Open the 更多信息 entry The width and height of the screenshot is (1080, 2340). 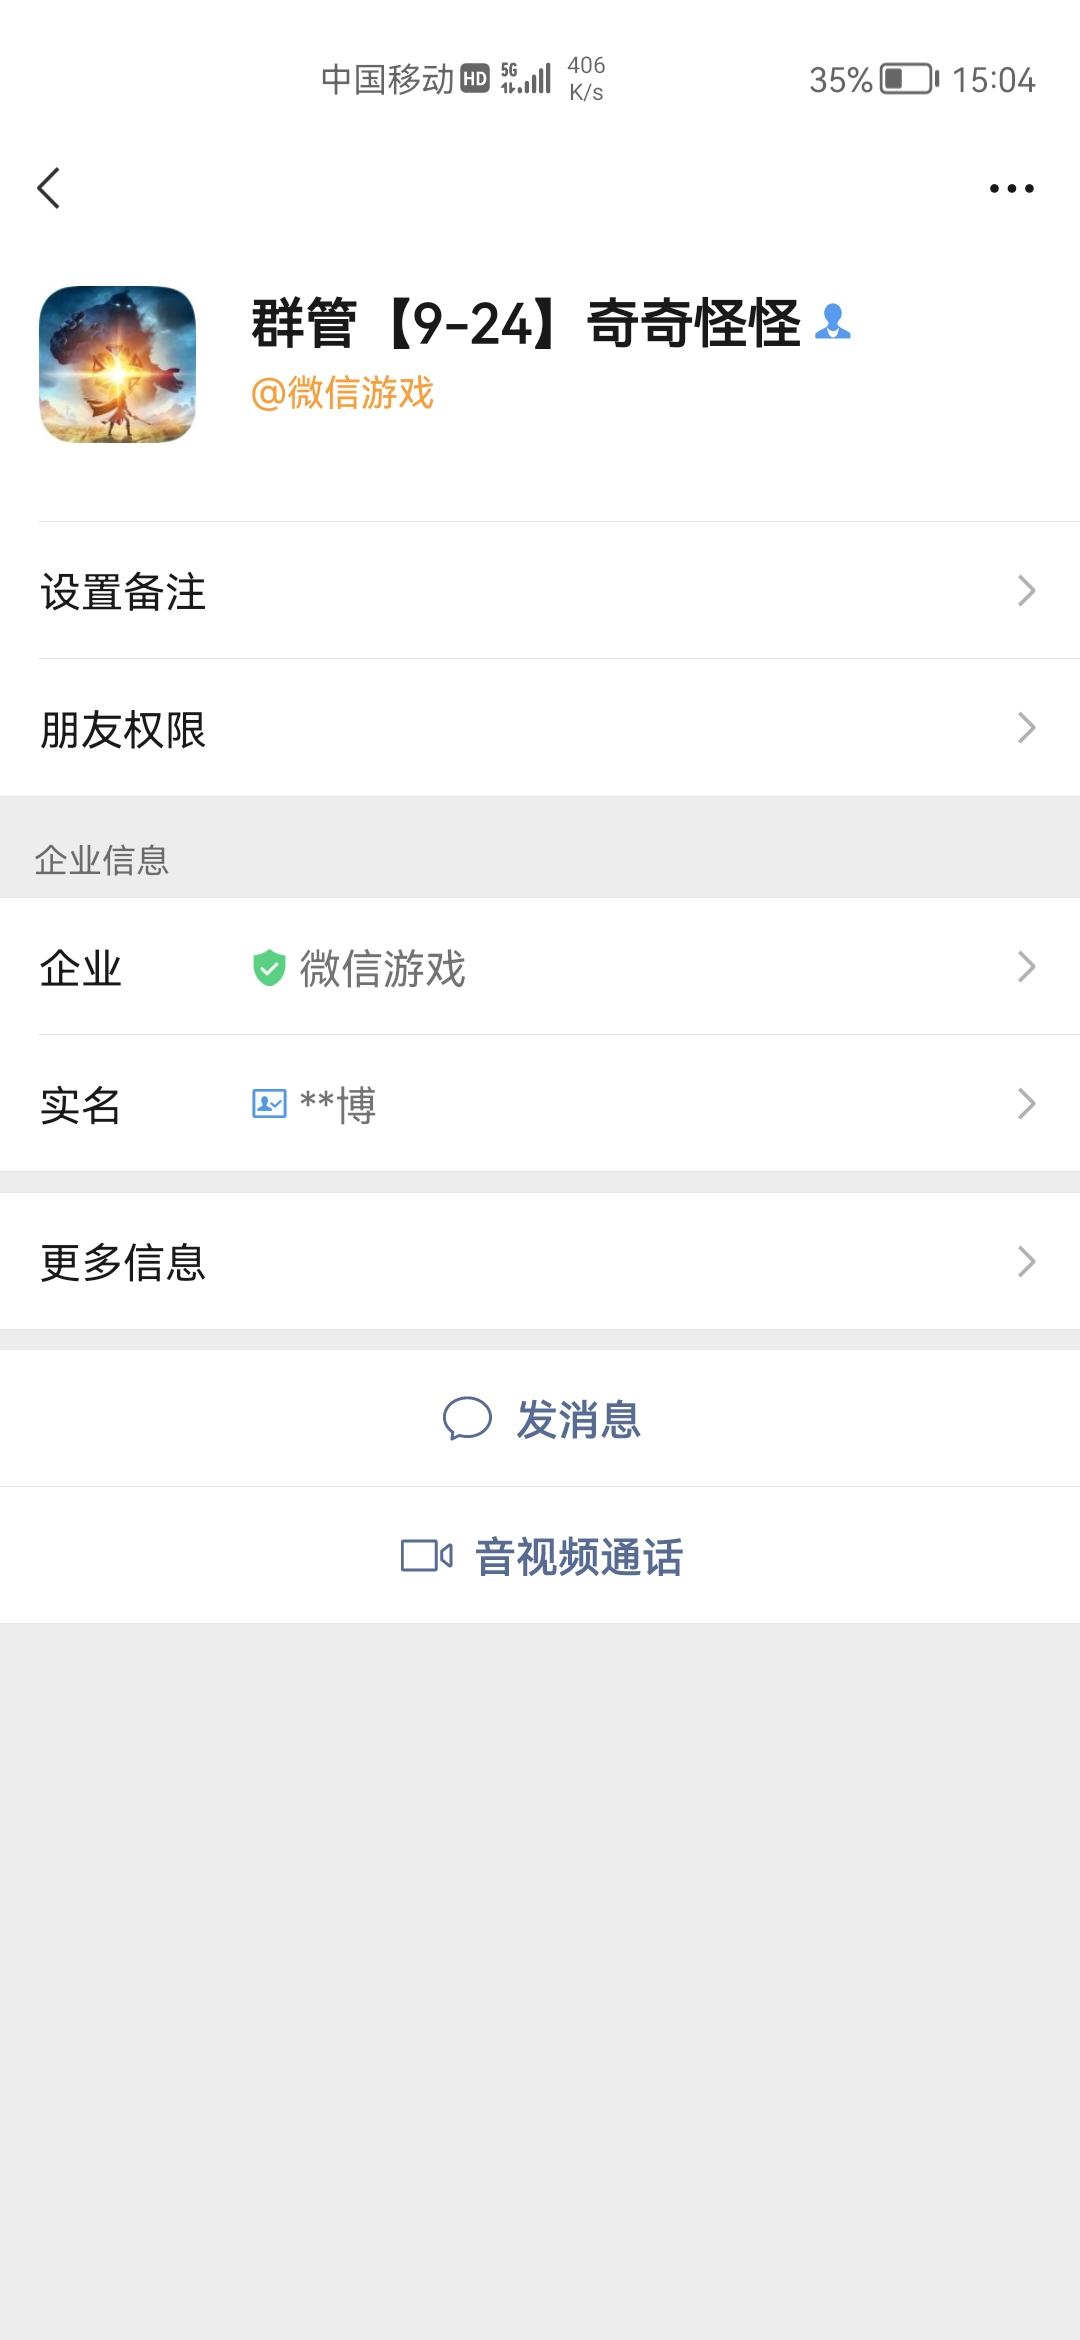[x=540, y=1261]
